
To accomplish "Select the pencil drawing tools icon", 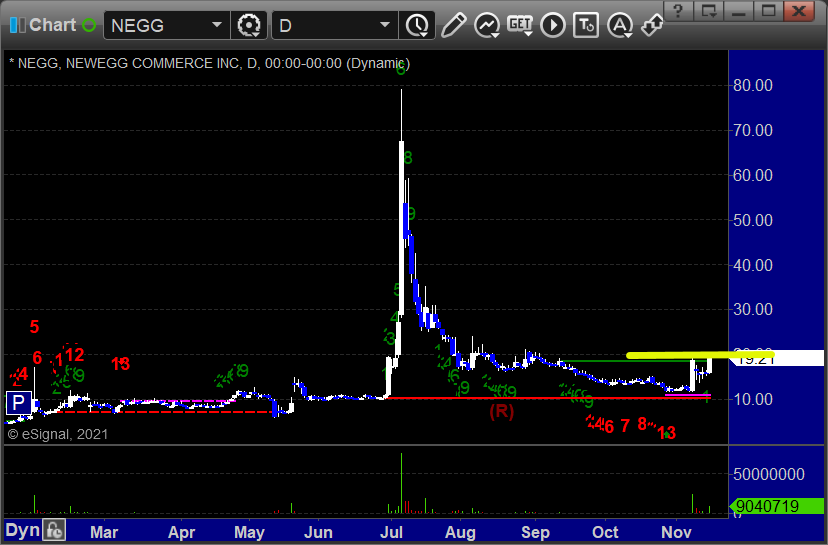I will coord(453,25).
